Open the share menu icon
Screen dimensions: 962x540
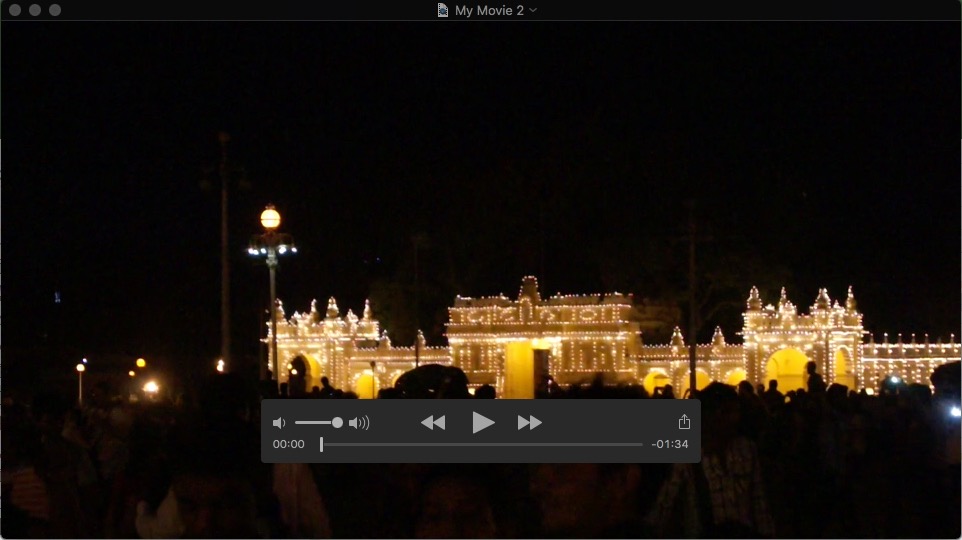tap(684, 422)
